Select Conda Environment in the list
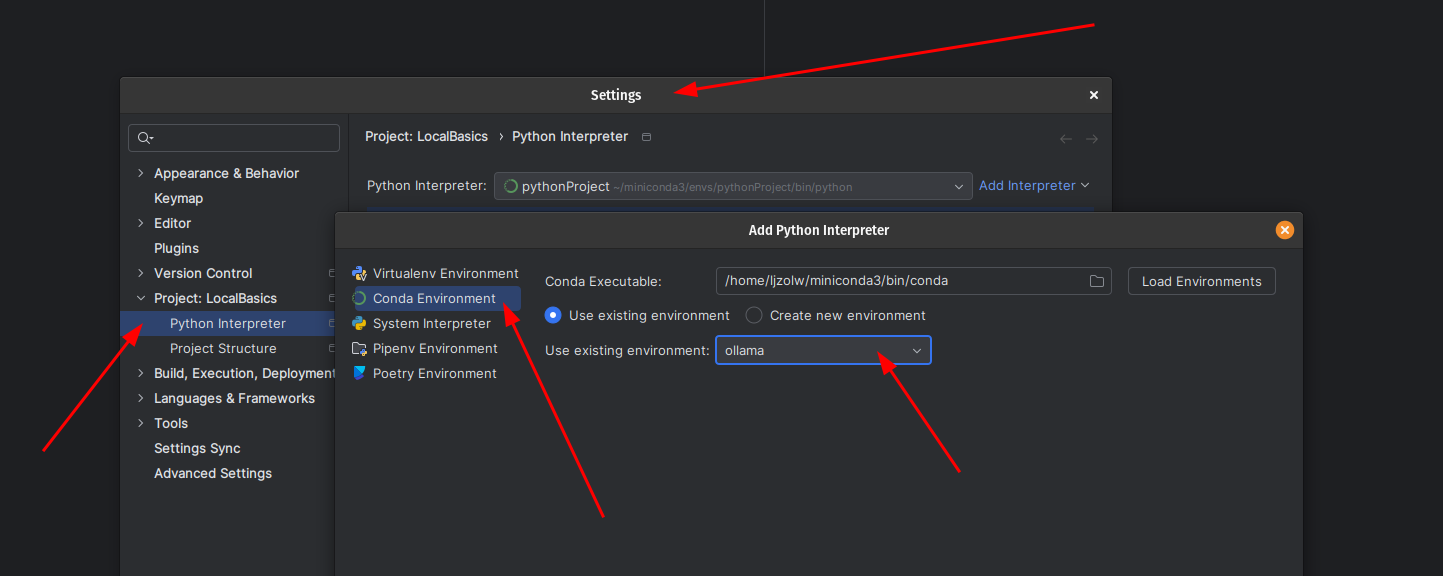Viewport: 1443px width, 576px height. point(434,298)
